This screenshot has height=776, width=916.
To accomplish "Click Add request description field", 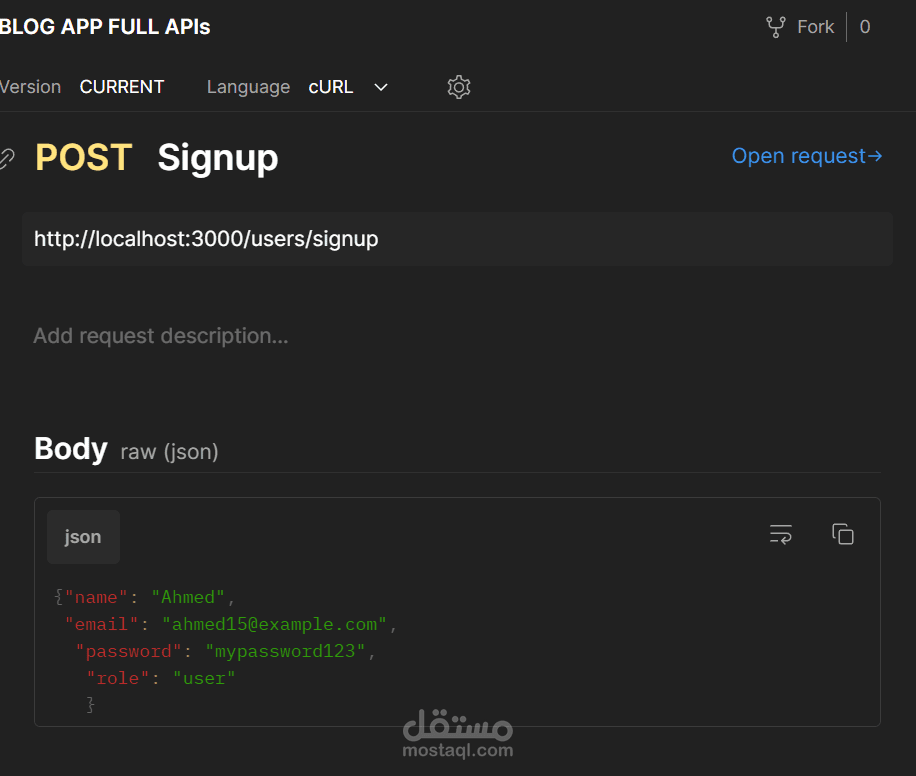I will 161,336.
